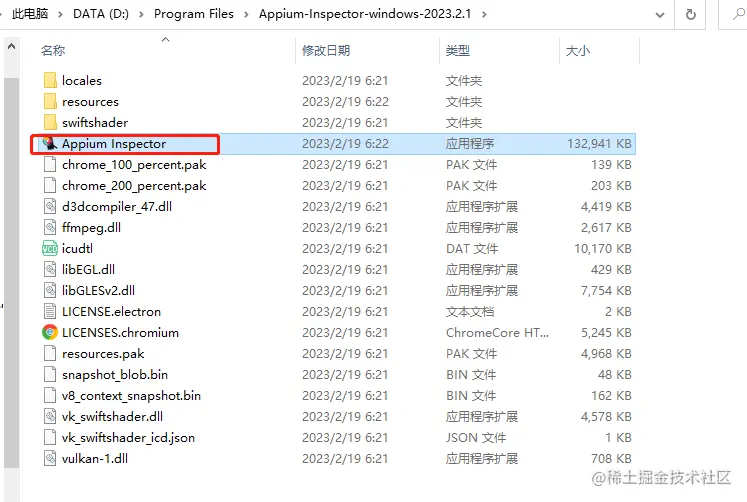Select the Appium Inspector application icon
The height and width of the screenshot is (502, 747).
pyautogui.click(x=50, y=143)
